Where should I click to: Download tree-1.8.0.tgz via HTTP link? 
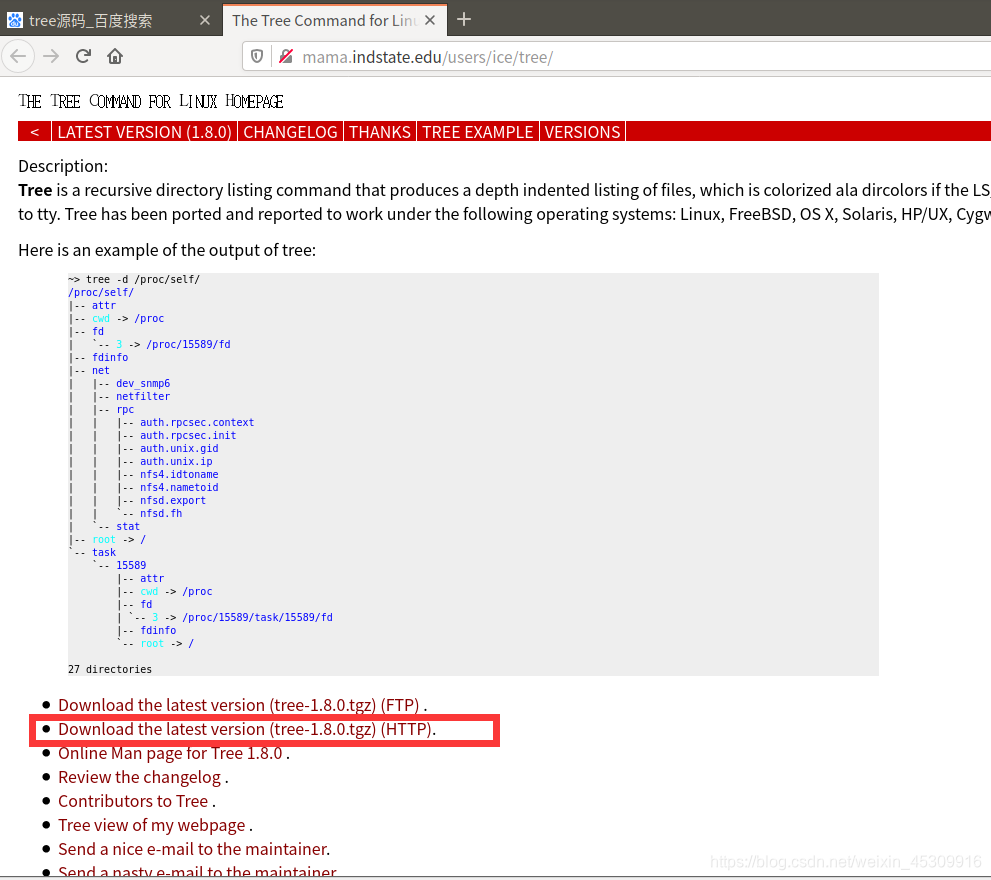[x=245, y=729]
